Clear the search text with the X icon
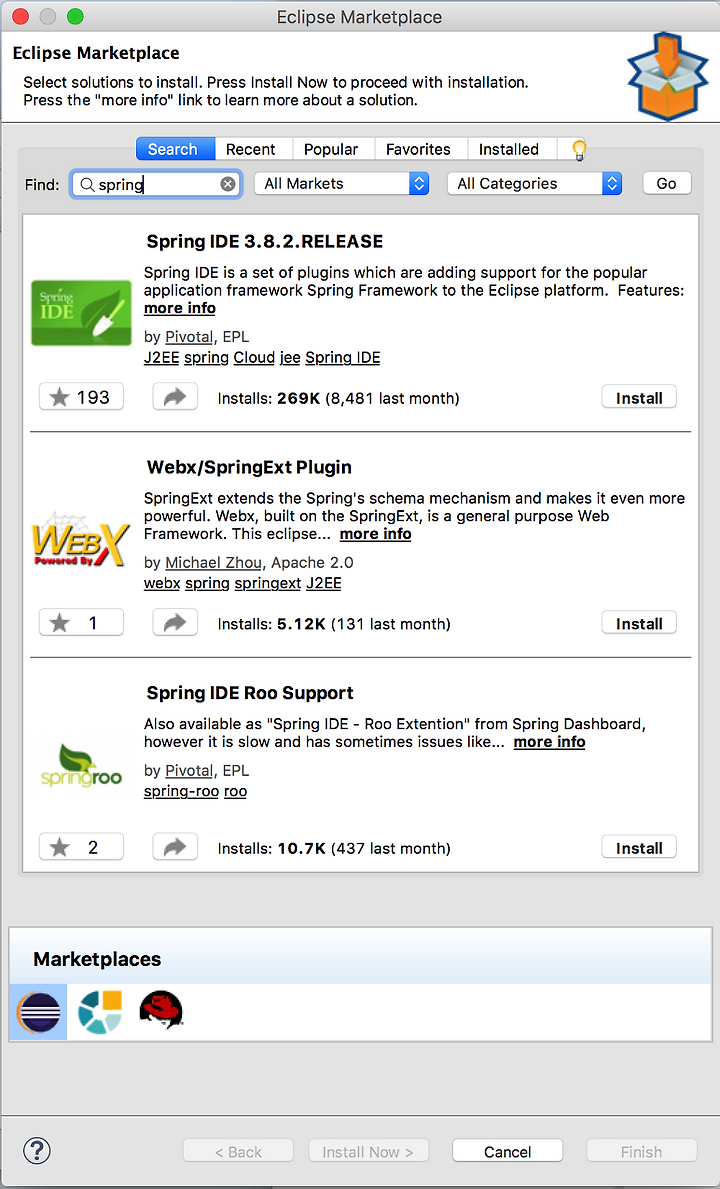This screenshot has height=1189, width=720. tap(228, 184)
